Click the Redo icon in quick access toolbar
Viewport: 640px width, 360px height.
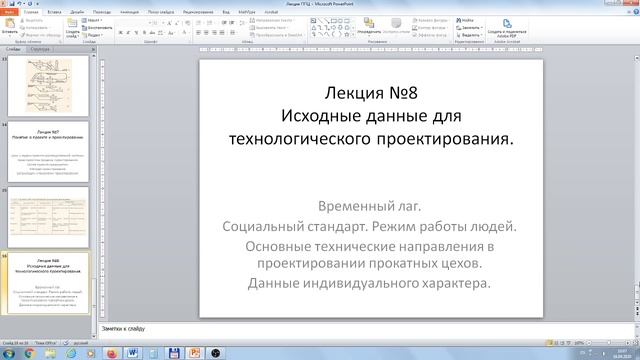tap(30, 4)
